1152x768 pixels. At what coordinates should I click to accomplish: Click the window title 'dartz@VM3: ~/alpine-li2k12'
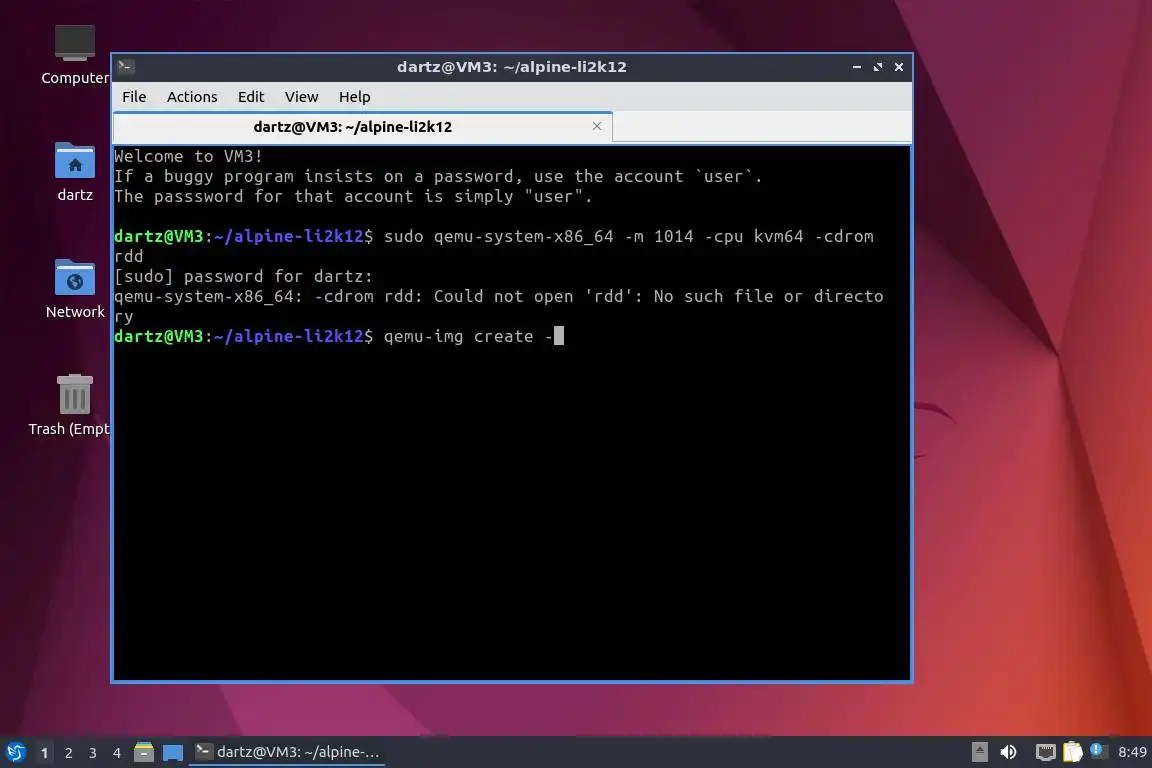click(512, 67)
